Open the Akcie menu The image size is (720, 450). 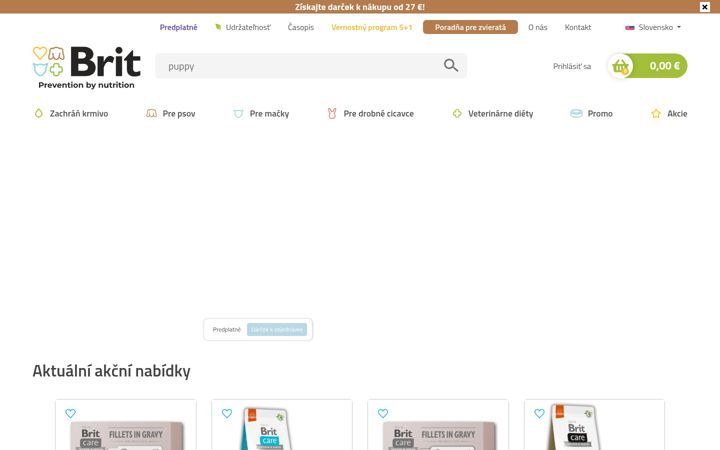(x=677, y=113)
